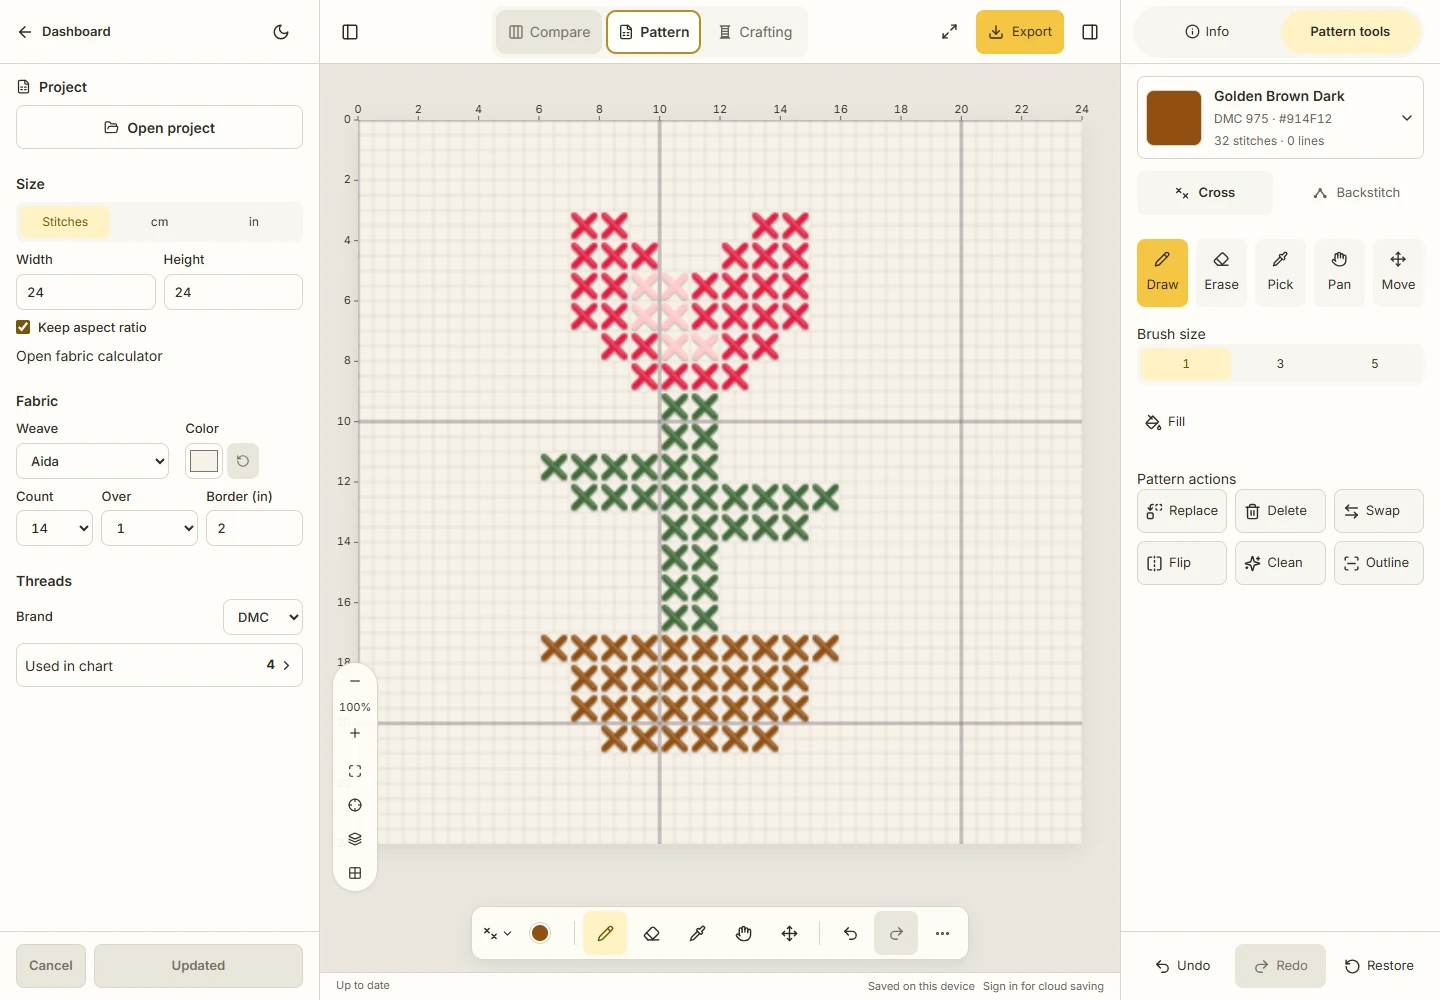Open more options ellipsis in bottom toolbar
Image resolution: width=1440 pixels, height=1000 pixels.
click(x=942, y=933)
